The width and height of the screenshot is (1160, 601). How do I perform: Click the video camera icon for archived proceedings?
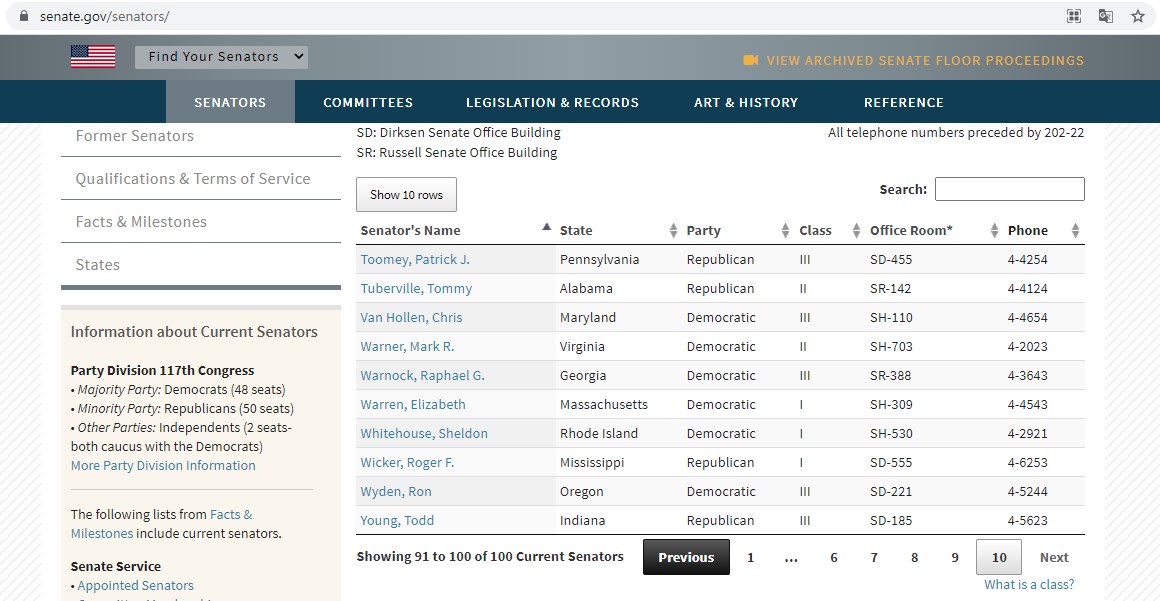tap(751, 60)
